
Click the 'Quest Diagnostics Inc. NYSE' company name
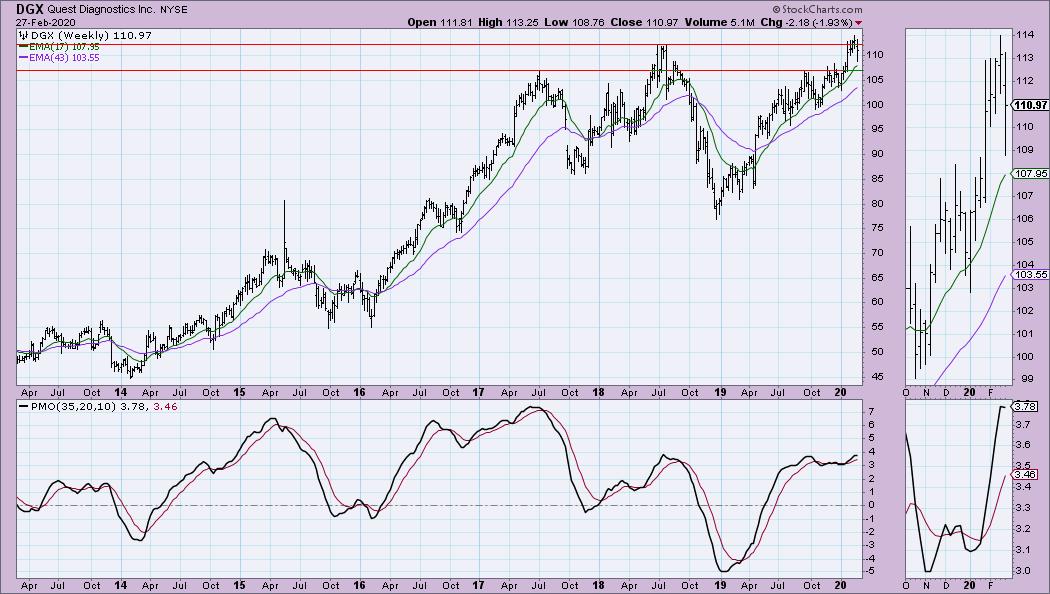(x=119, y=10)
